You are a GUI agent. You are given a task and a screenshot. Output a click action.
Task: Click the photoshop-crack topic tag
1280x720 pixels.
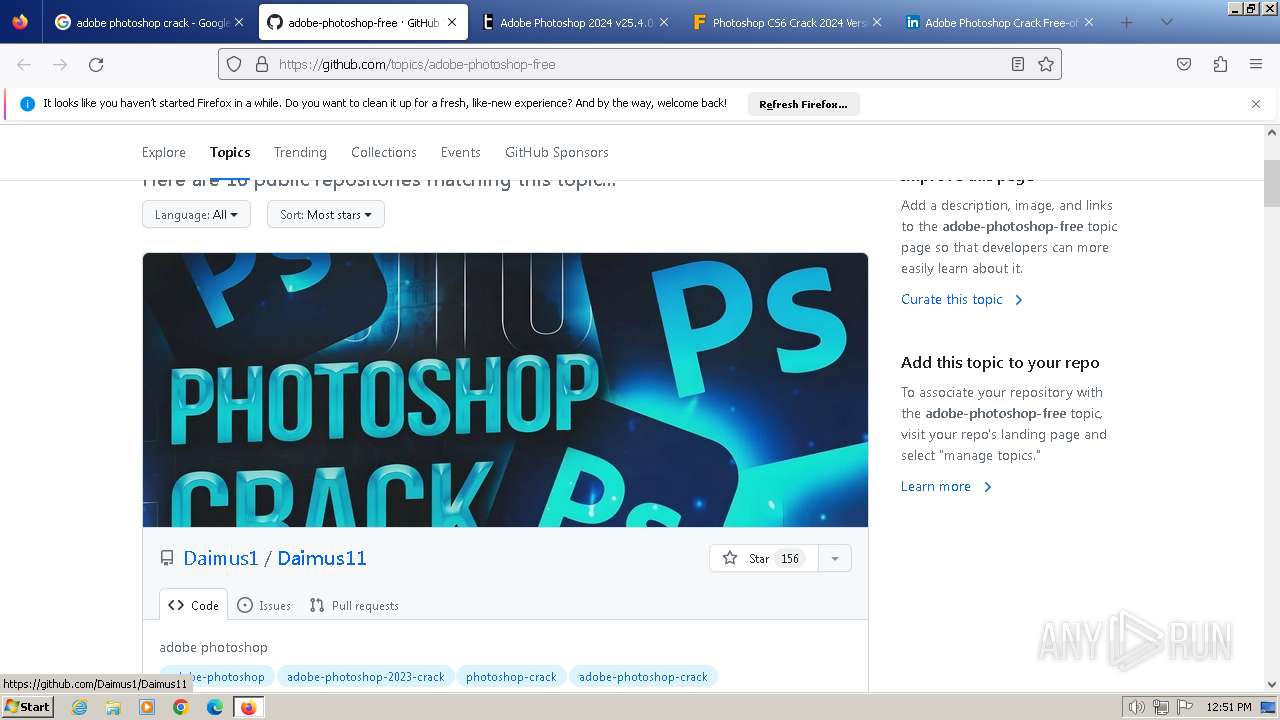[511, 677]
